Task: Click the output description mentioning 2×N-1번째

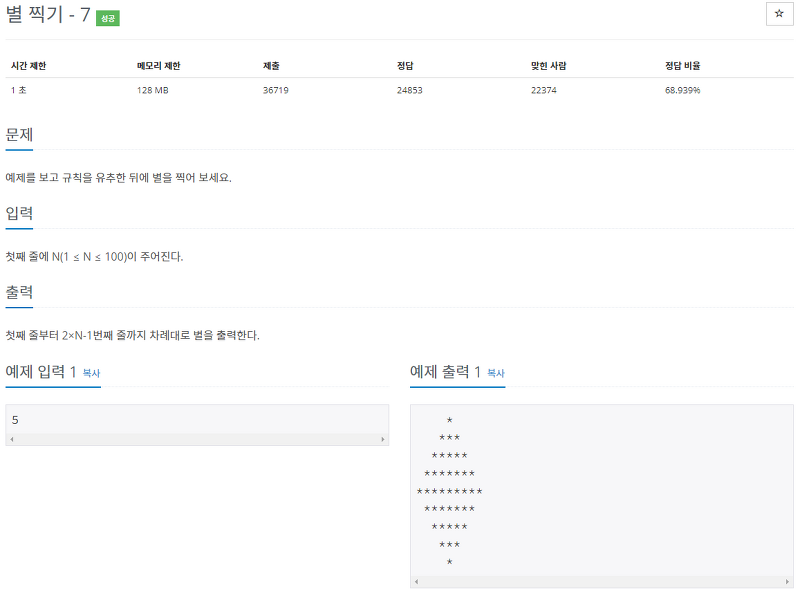Action: (132, 335)
